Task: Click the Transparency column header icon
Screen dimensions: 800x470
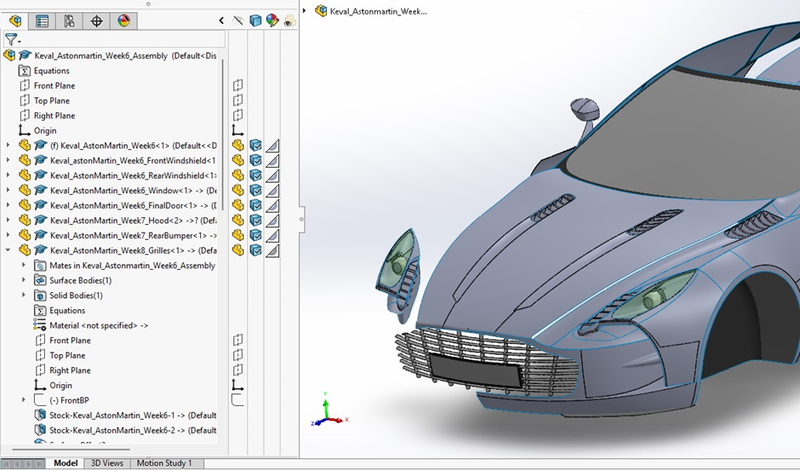Action: click(289, 20)
